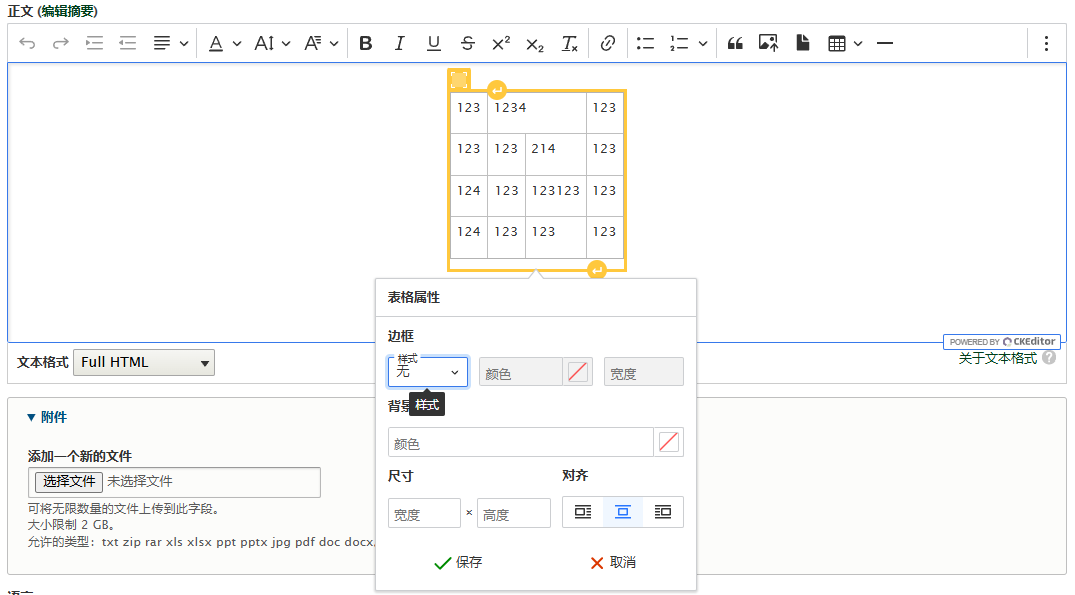The image size is (1075, 595).
Task: Open the background color picker swatch
Action: 669,442
